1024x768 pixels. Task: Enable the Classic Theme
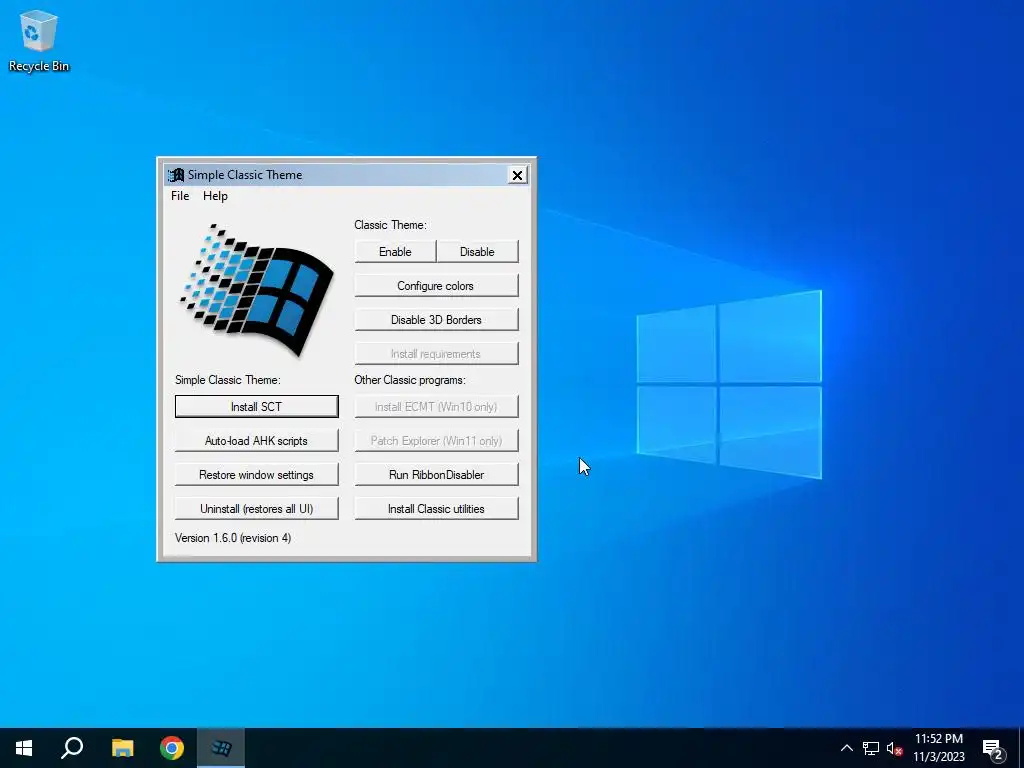395,251
